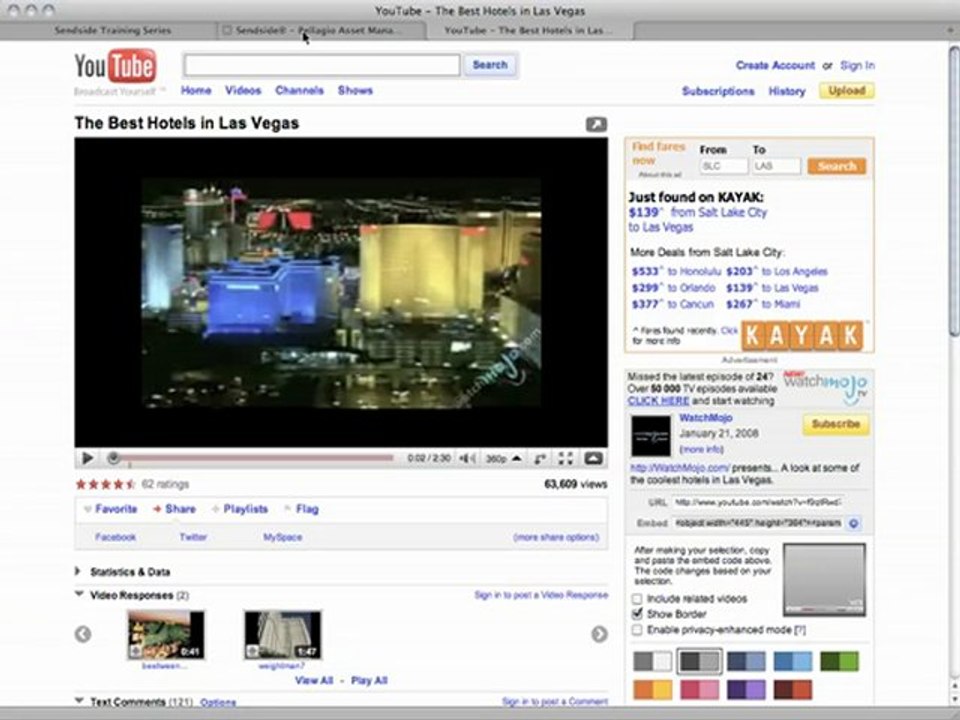Click the video URL text field
The image size is (960, 720).
click(x=757, y=502)
